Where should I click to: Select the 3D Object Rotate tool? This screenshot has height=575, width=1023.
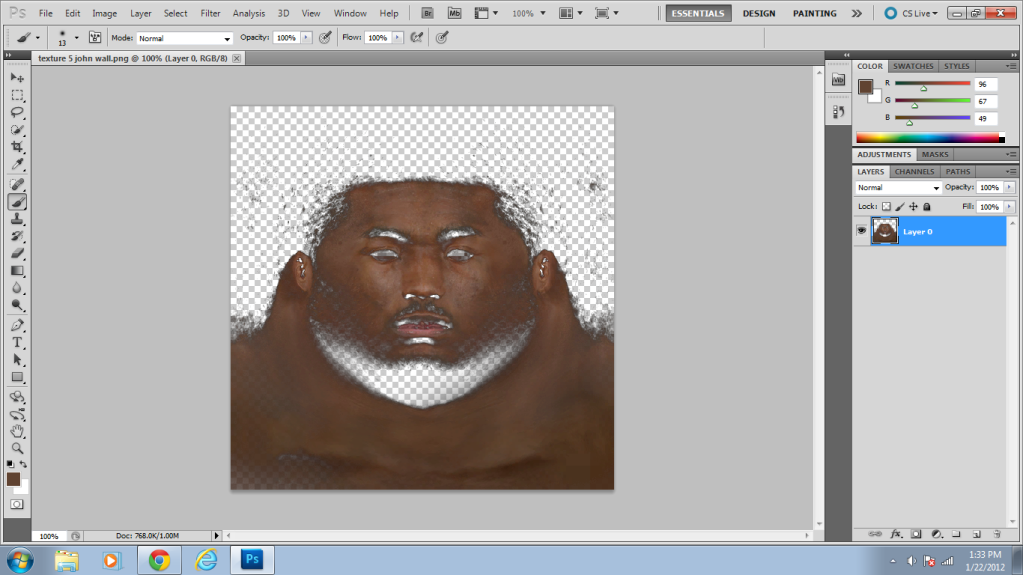click(17, 397)
